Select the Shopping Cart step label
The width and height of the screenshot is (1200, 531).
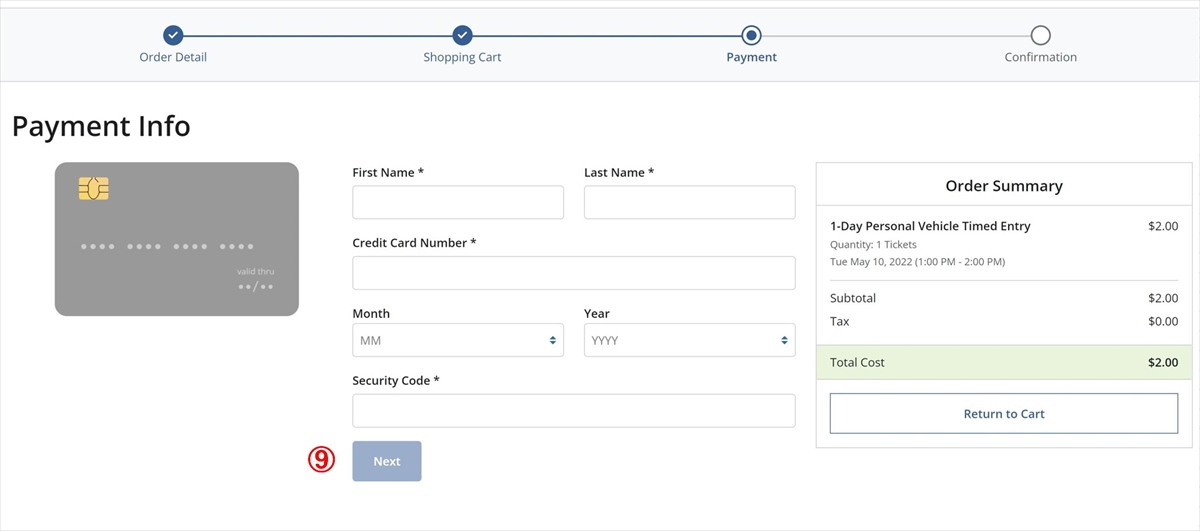[x=462, y=57]
